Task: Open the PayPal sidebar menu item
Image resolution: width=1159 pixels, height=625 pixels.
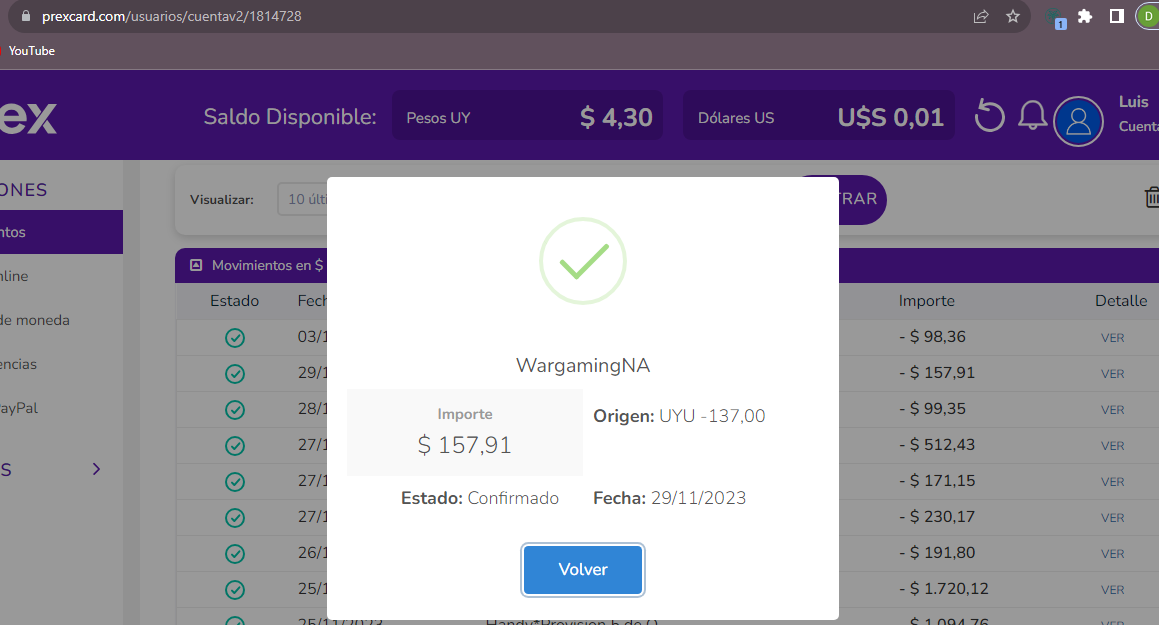Action: (x=19, y=408)
